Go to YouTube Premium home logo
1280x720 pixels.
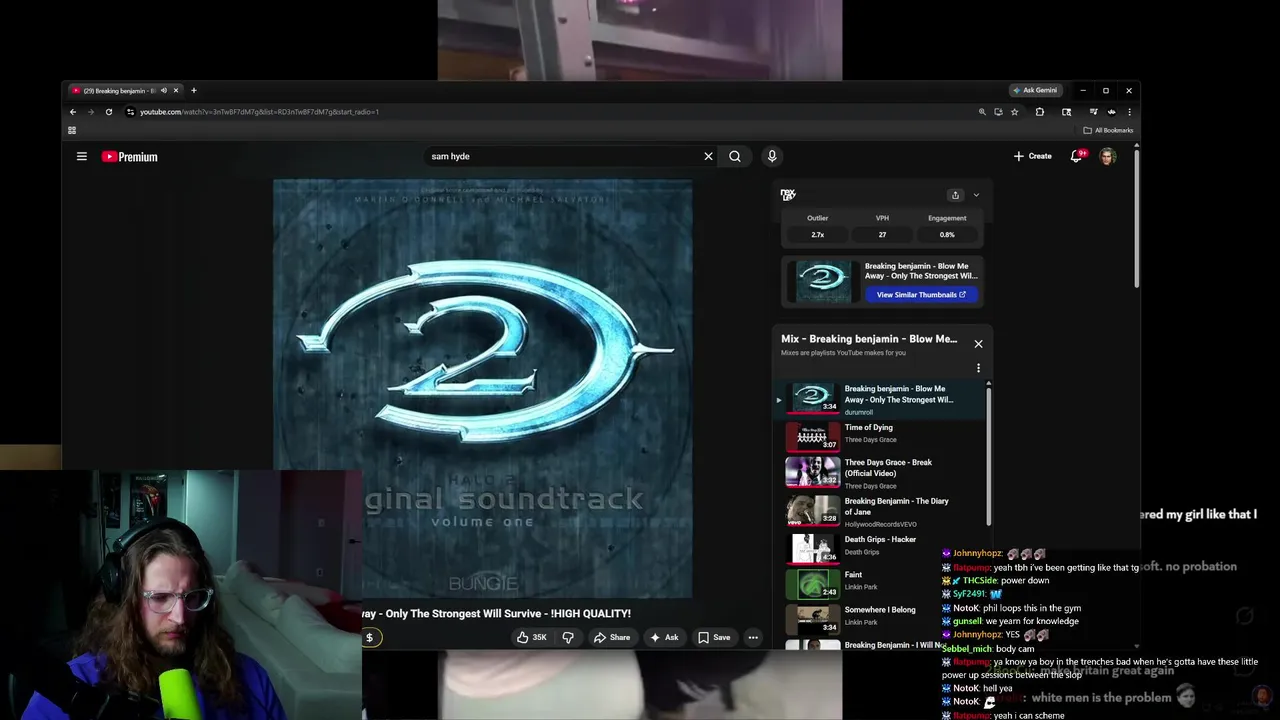(x=130, y=157)
